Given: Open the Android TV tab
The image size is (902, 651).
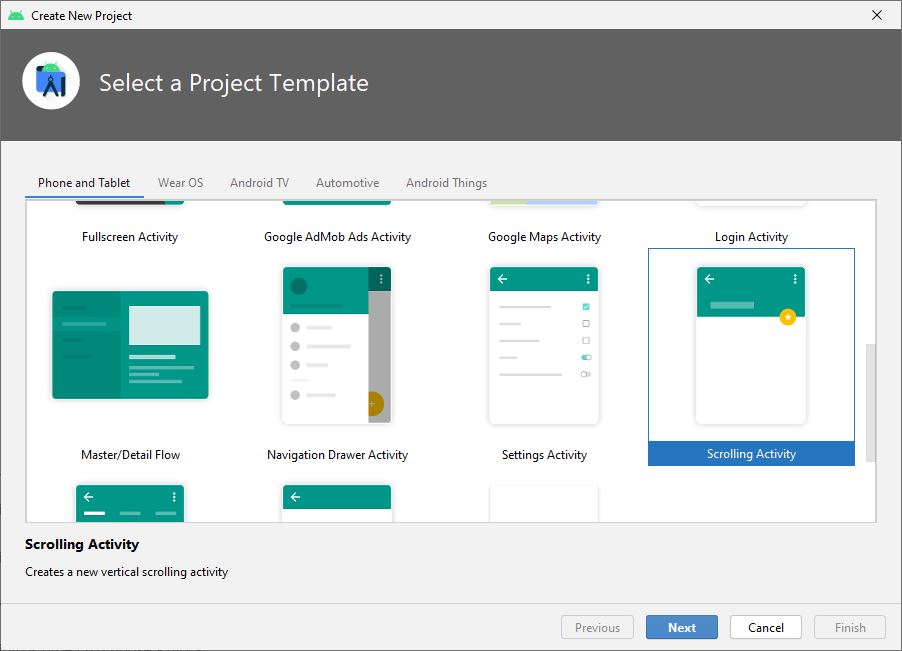Looking at the screenshot, I should click(259, 183).
